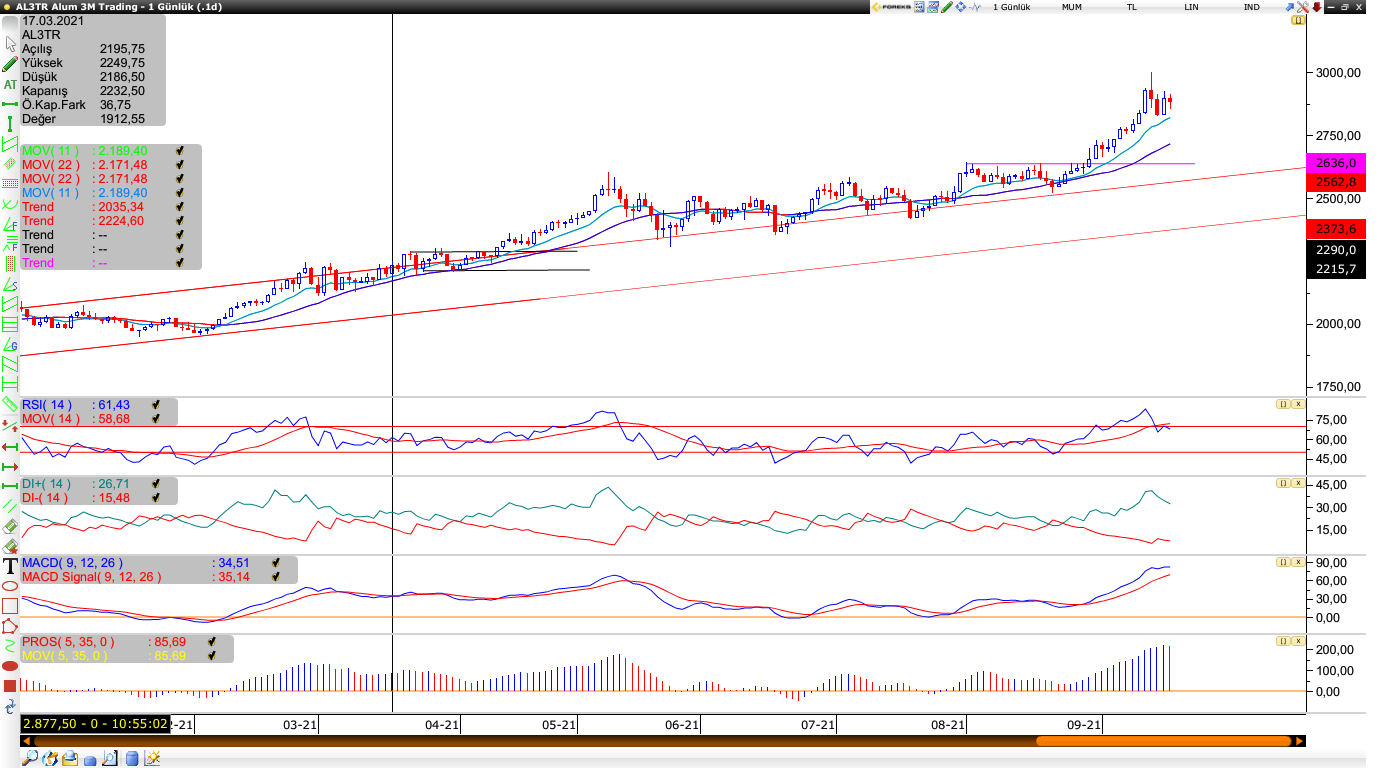The width and height of the screenshot is (1380, 768).
Task: Click the status text 2.877,50 - 0 - 10:55:02
Action: click(x=96, y=723)
